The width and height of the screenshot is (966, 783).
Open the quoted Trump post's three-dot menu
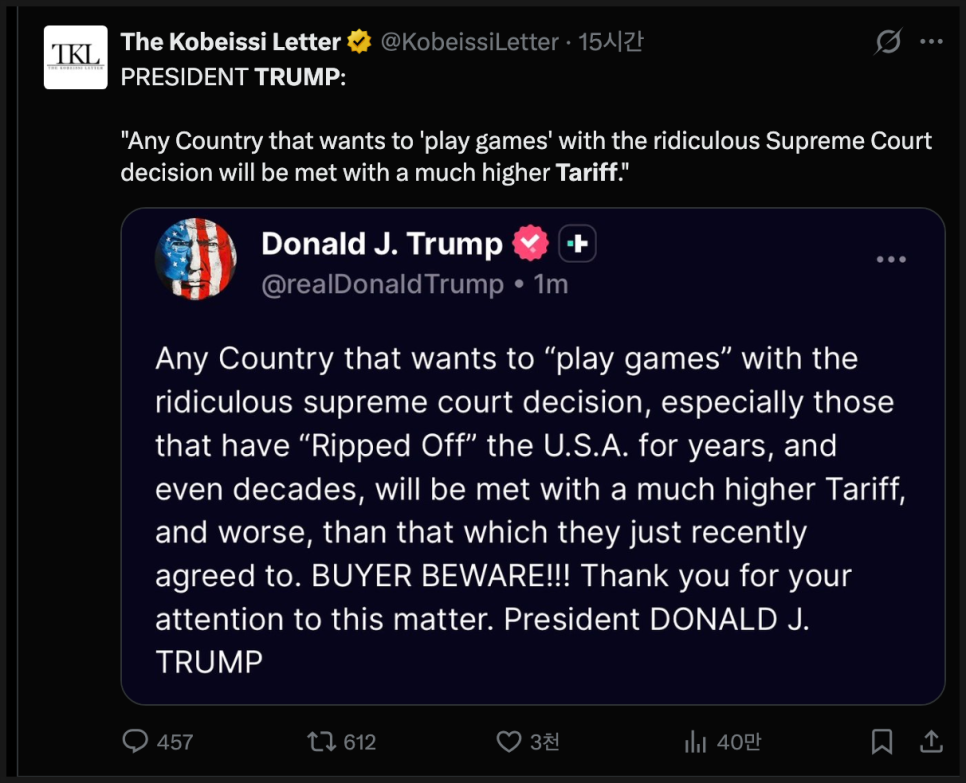coord(891,260)
